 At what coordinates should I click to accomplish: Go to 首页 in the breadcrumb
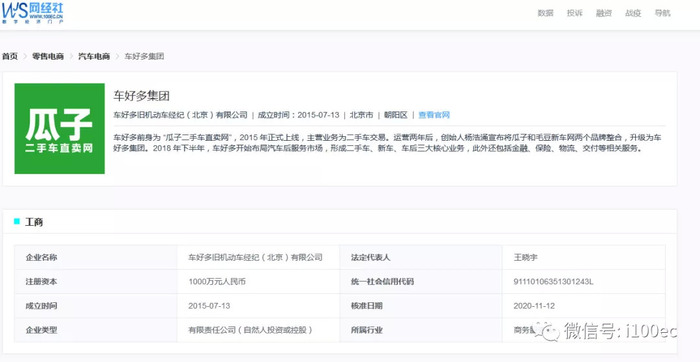pyautogui.click(x=10, y=56)
